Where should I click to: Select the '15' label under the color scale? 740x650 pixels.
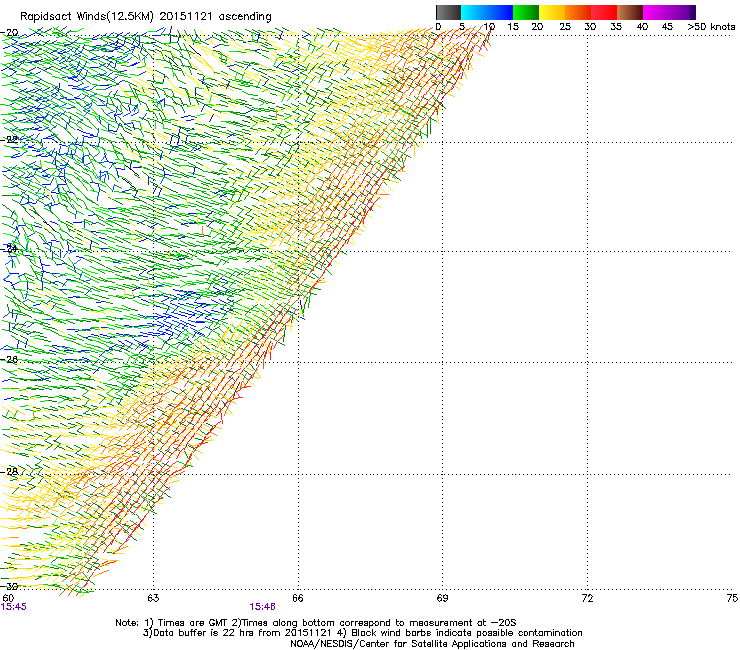tap(513, 27)
